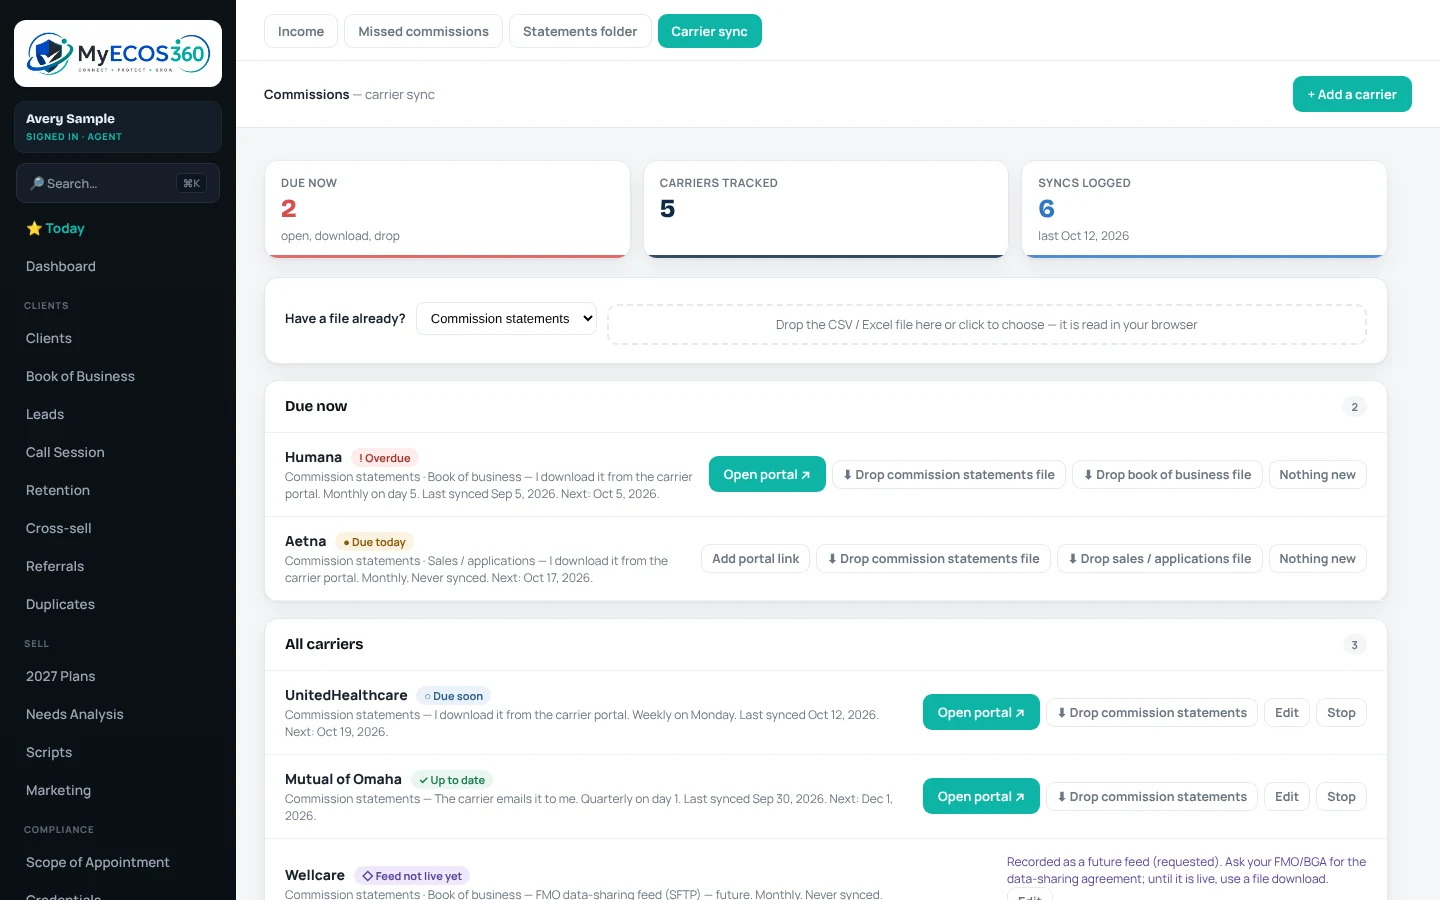Open Today in the sidebar

118,228
